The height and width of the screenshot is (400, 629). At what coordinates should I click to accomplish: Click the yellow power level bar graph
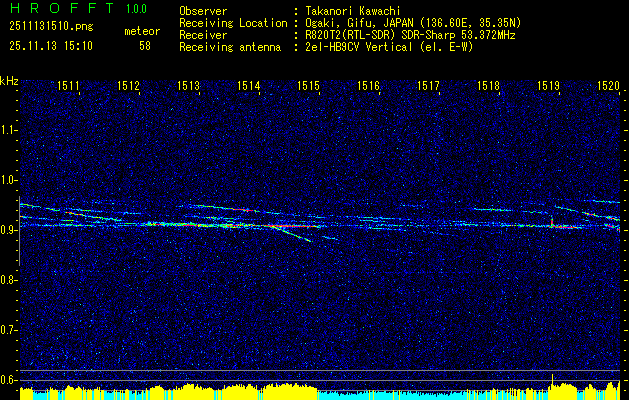(300, 388)
